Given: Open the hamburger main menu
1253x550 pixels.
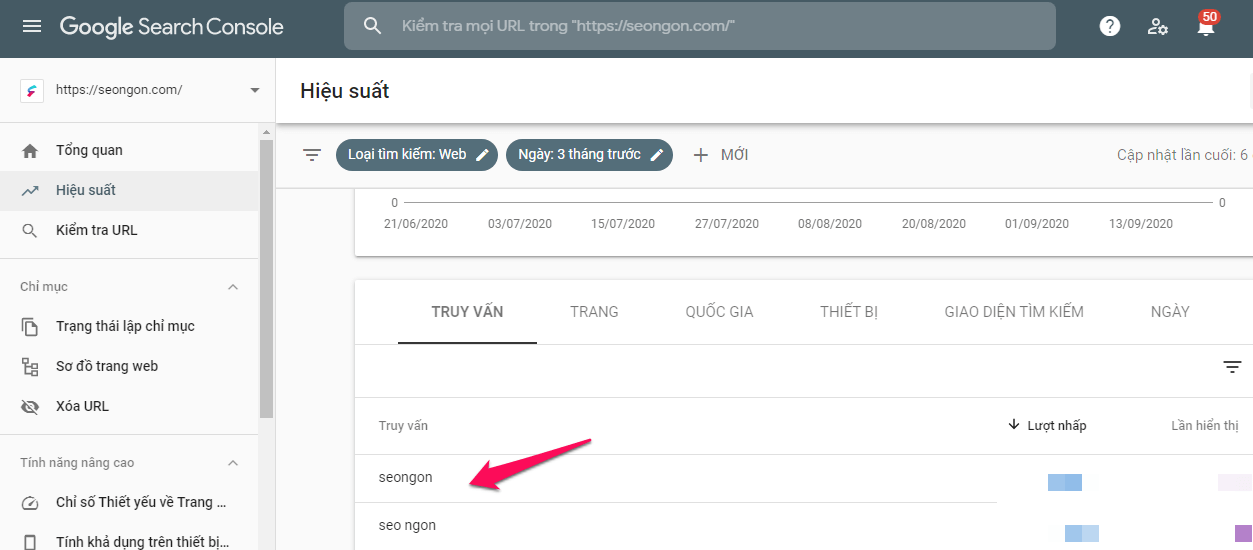Looking at the screenshot, I should click(x=32, y=27).
